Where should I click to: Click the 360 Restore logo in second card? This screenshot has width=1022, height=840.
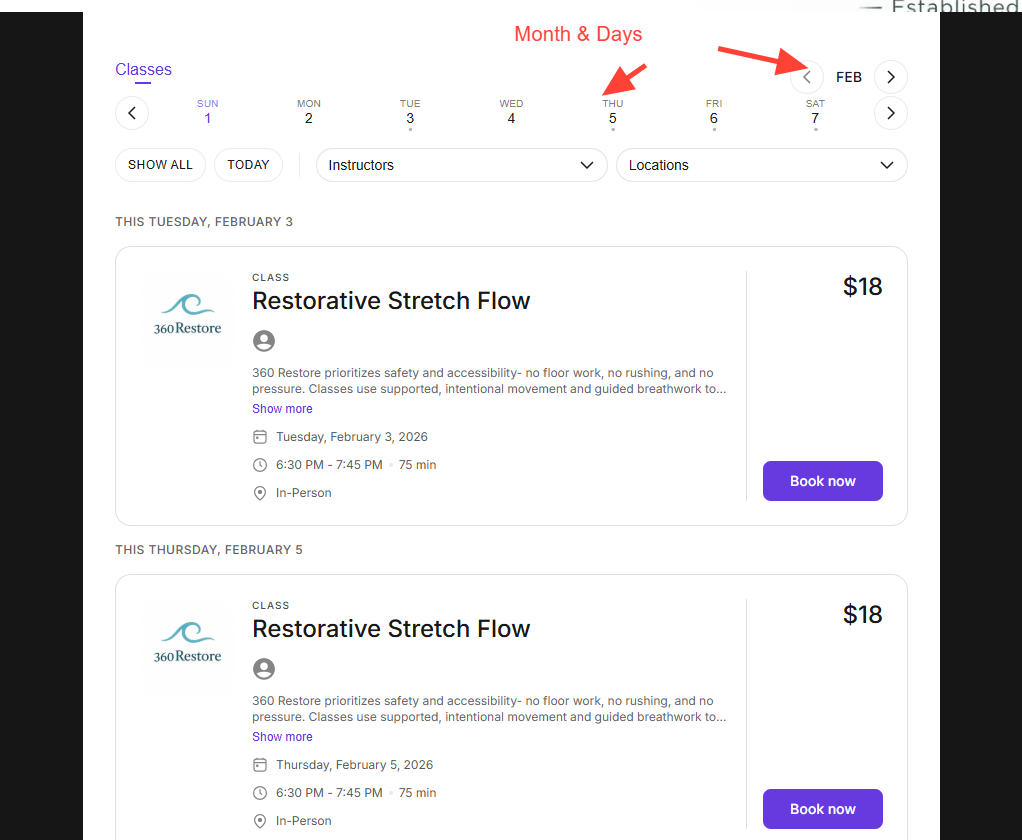click(x=188, y=643)
